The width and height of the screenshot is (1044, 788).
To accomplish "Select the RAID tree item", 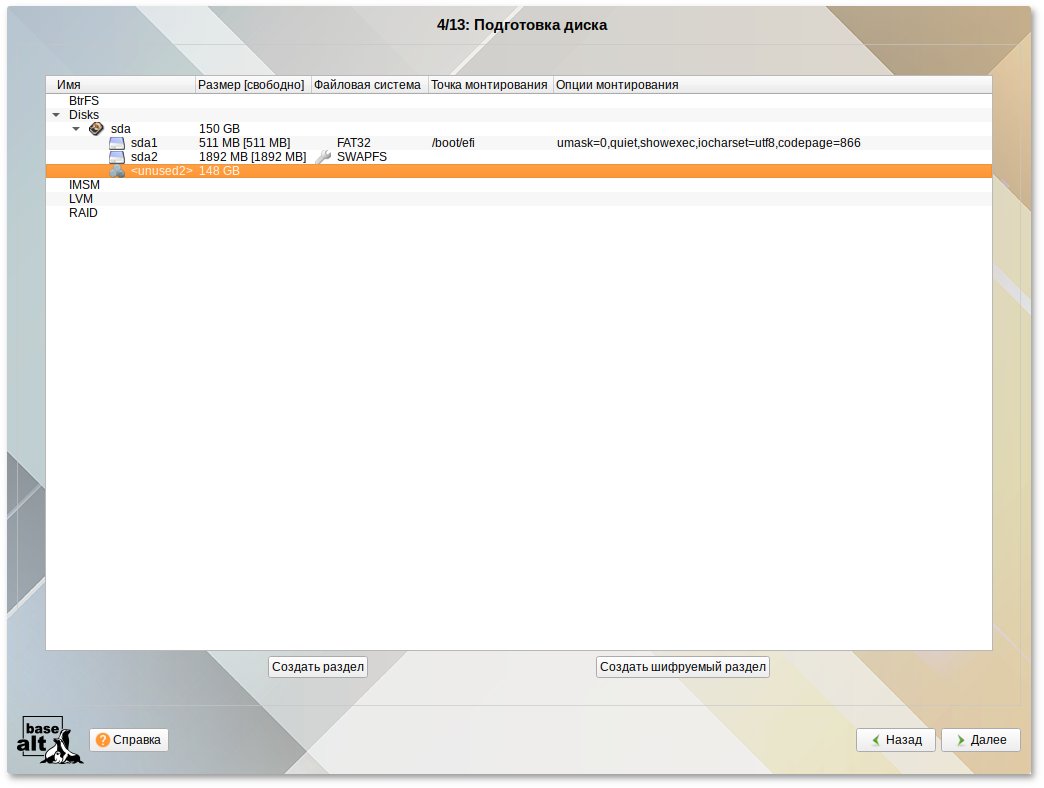I will (x=83, y=212).
